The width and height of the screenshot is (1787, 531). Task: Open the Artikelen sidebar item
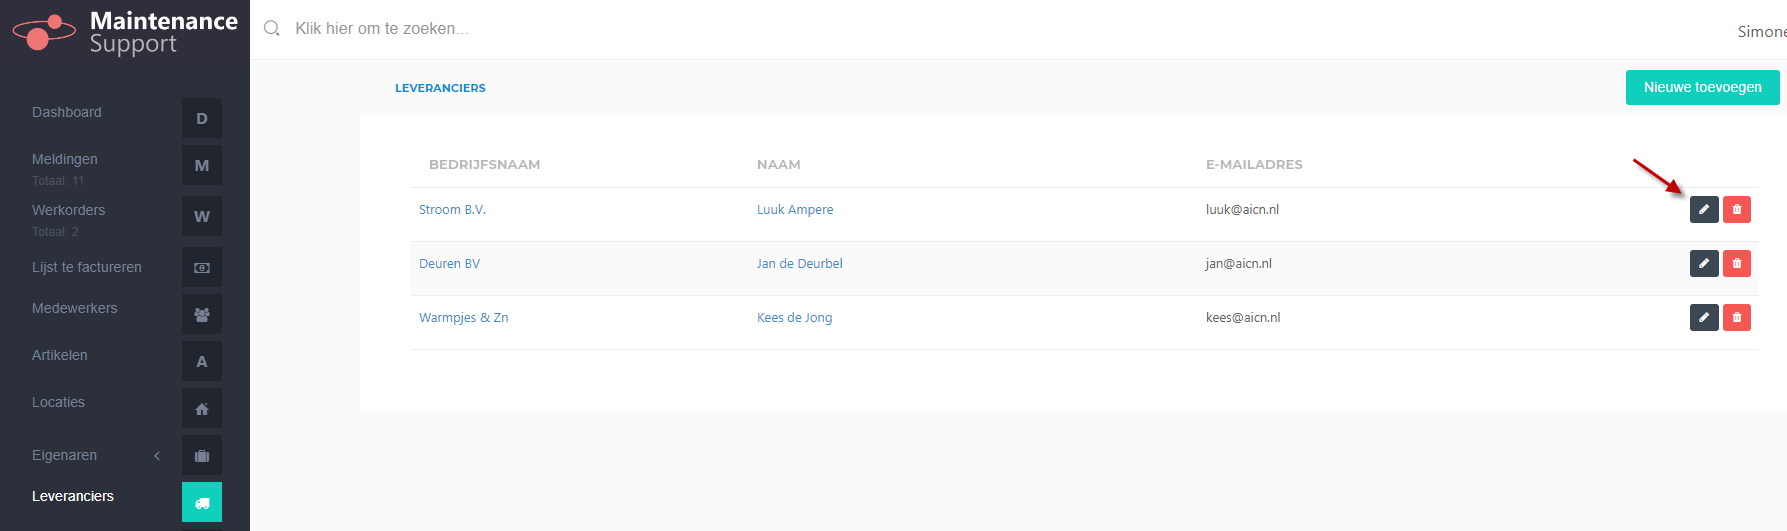click(x=60, y=355)
